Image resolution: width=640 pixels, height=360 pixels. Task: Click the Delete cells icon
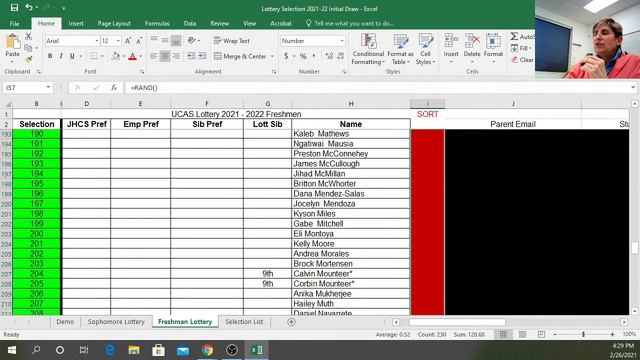472,41
